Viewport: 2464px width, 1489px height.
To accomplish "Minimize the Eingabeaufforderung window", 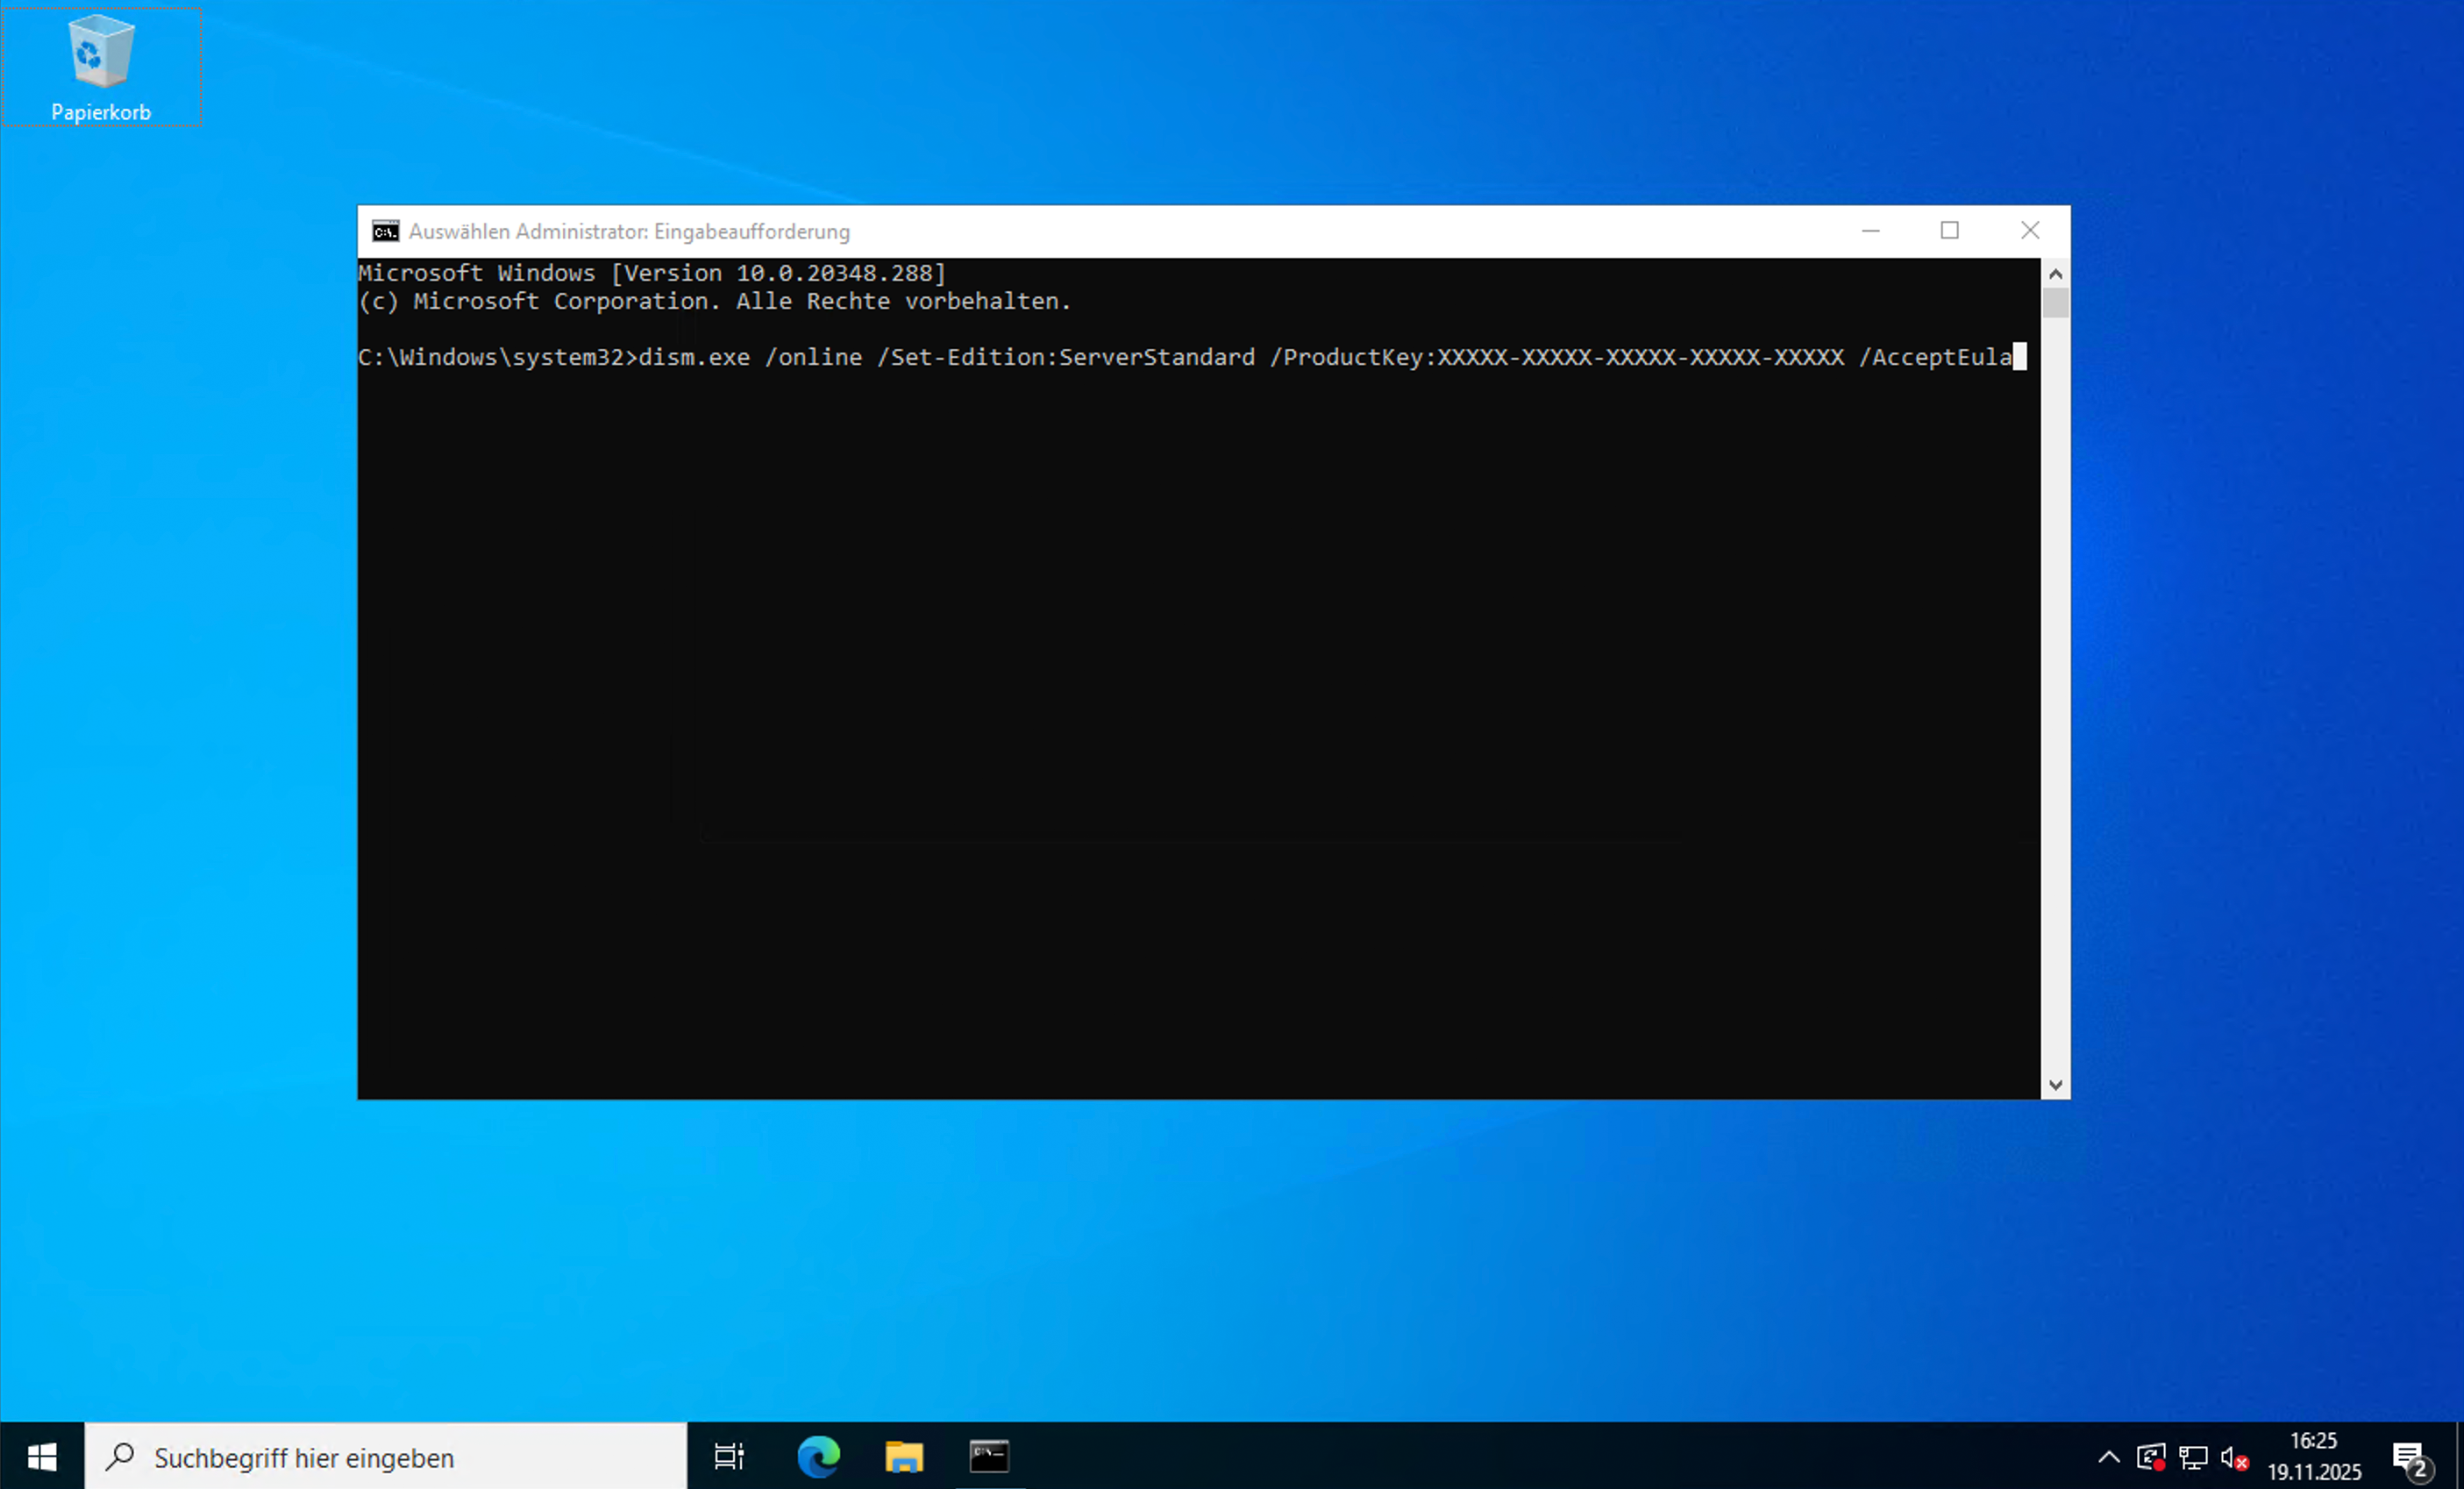I will [1870, 231].
